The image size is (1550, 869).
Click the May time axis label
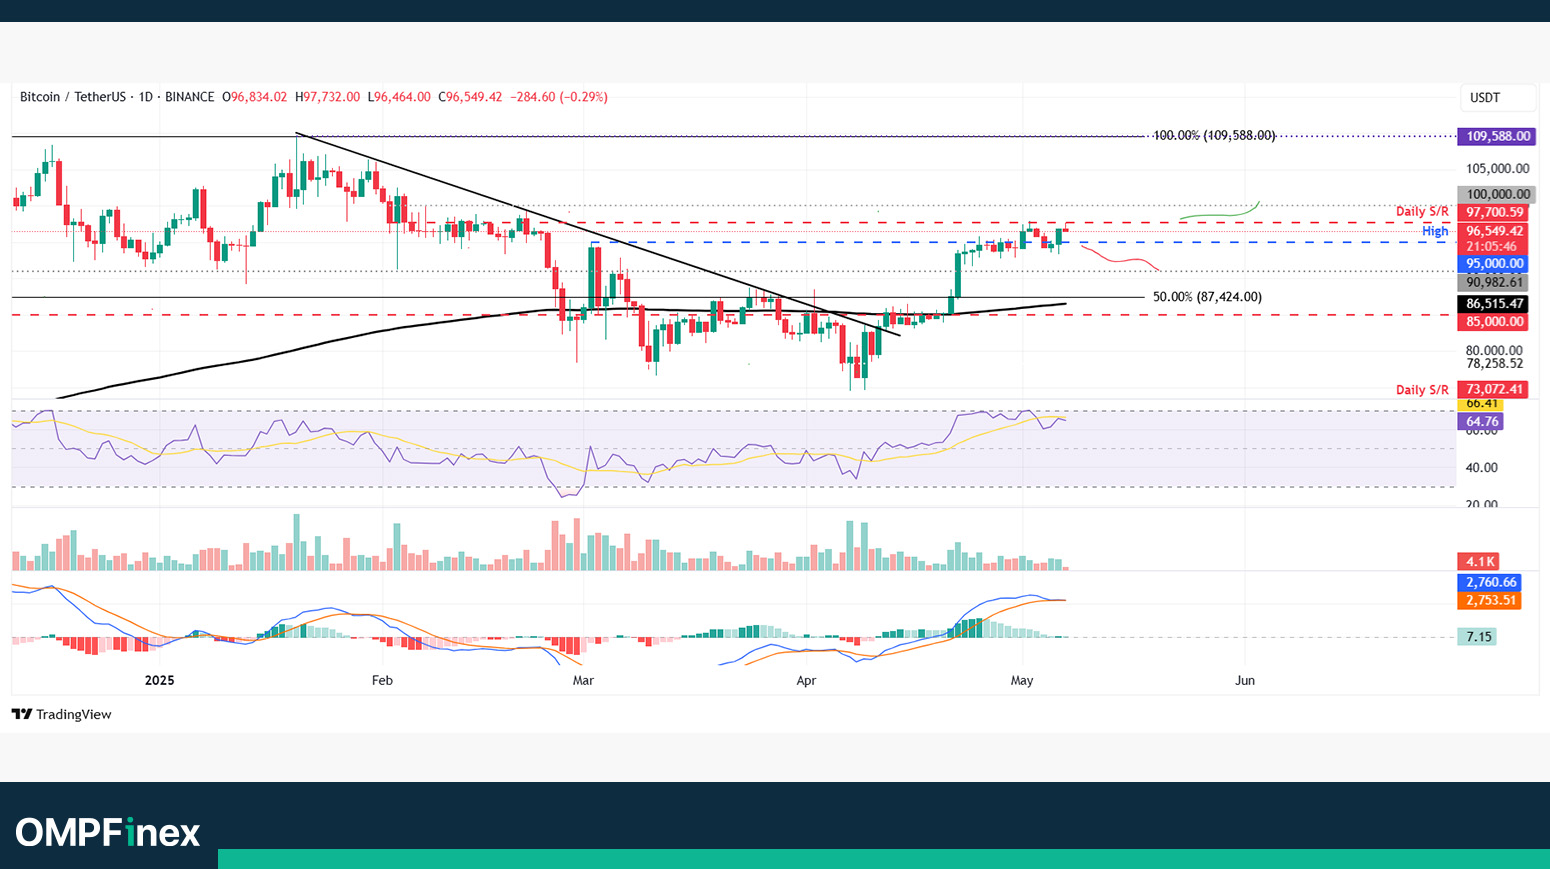click(1022, 680)
